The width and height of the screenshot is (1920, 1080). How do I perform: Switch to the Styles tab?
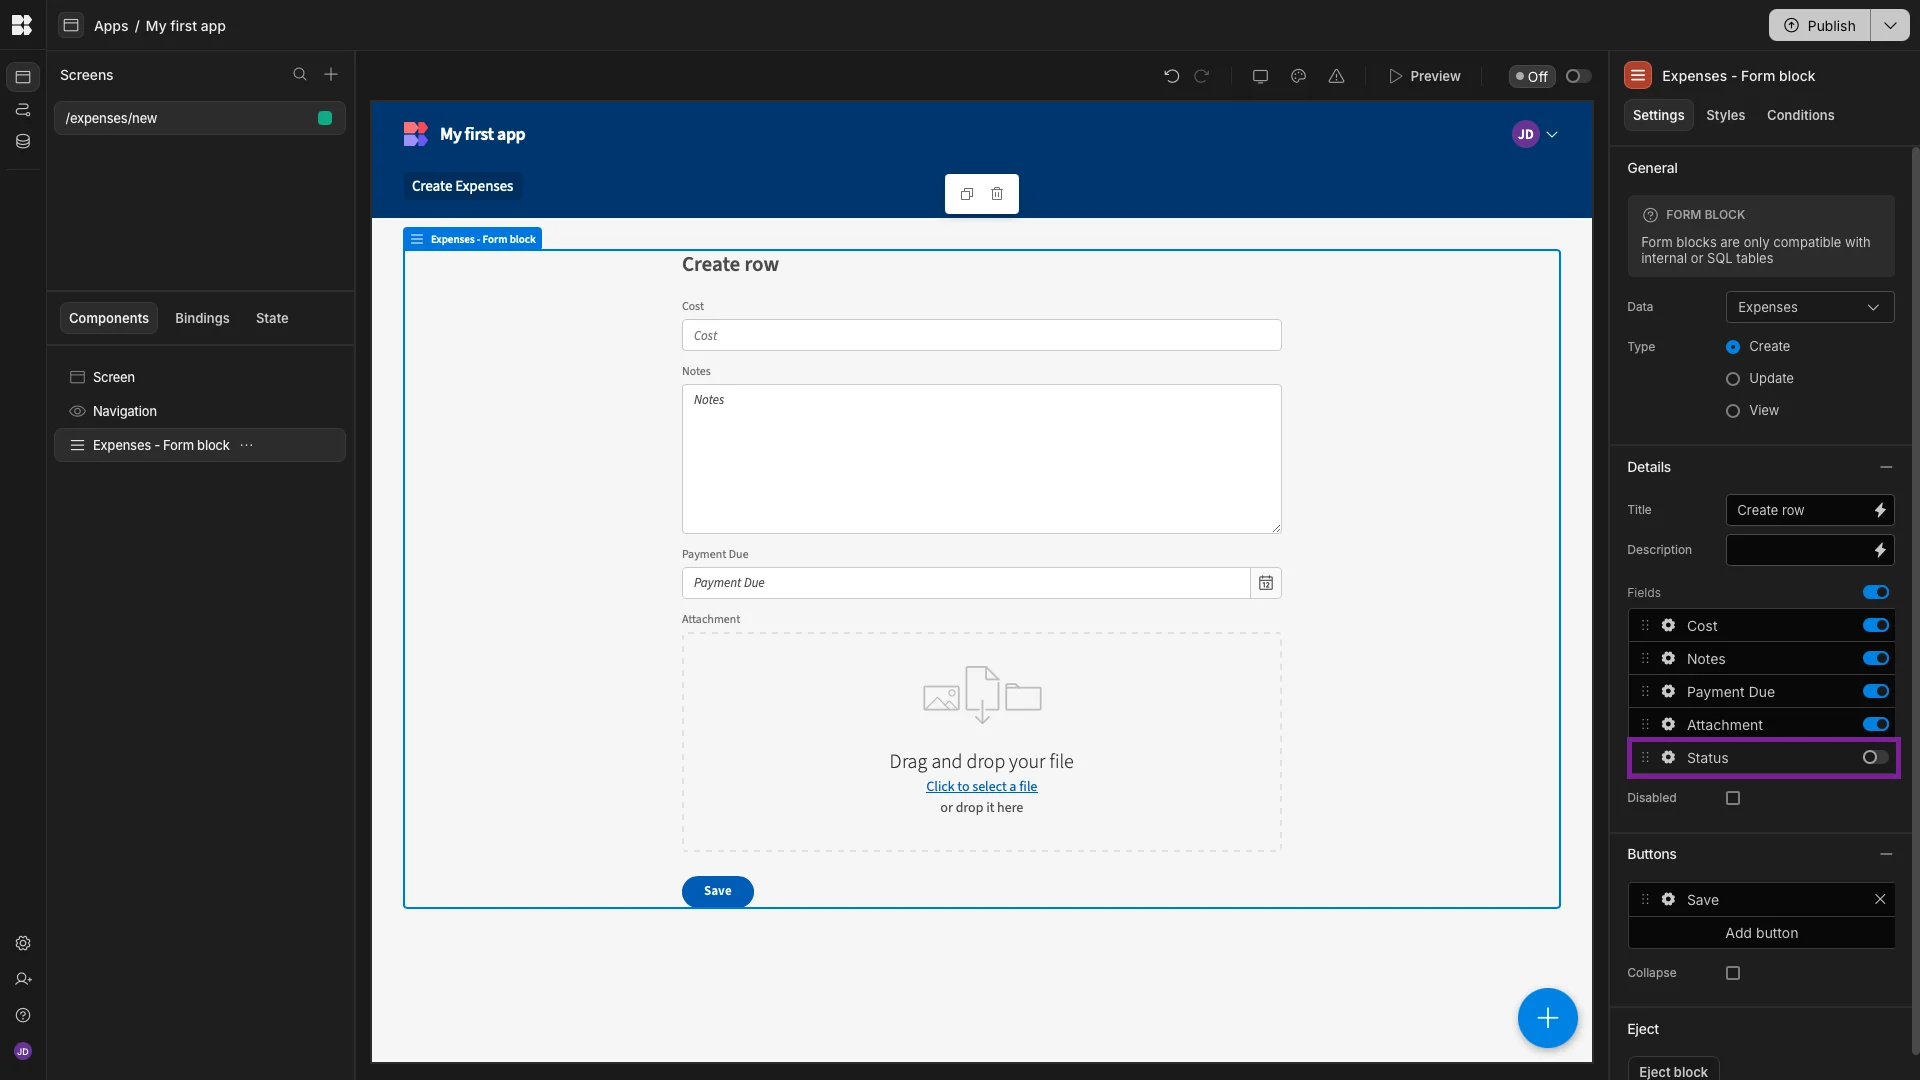tap(1725, 115)
